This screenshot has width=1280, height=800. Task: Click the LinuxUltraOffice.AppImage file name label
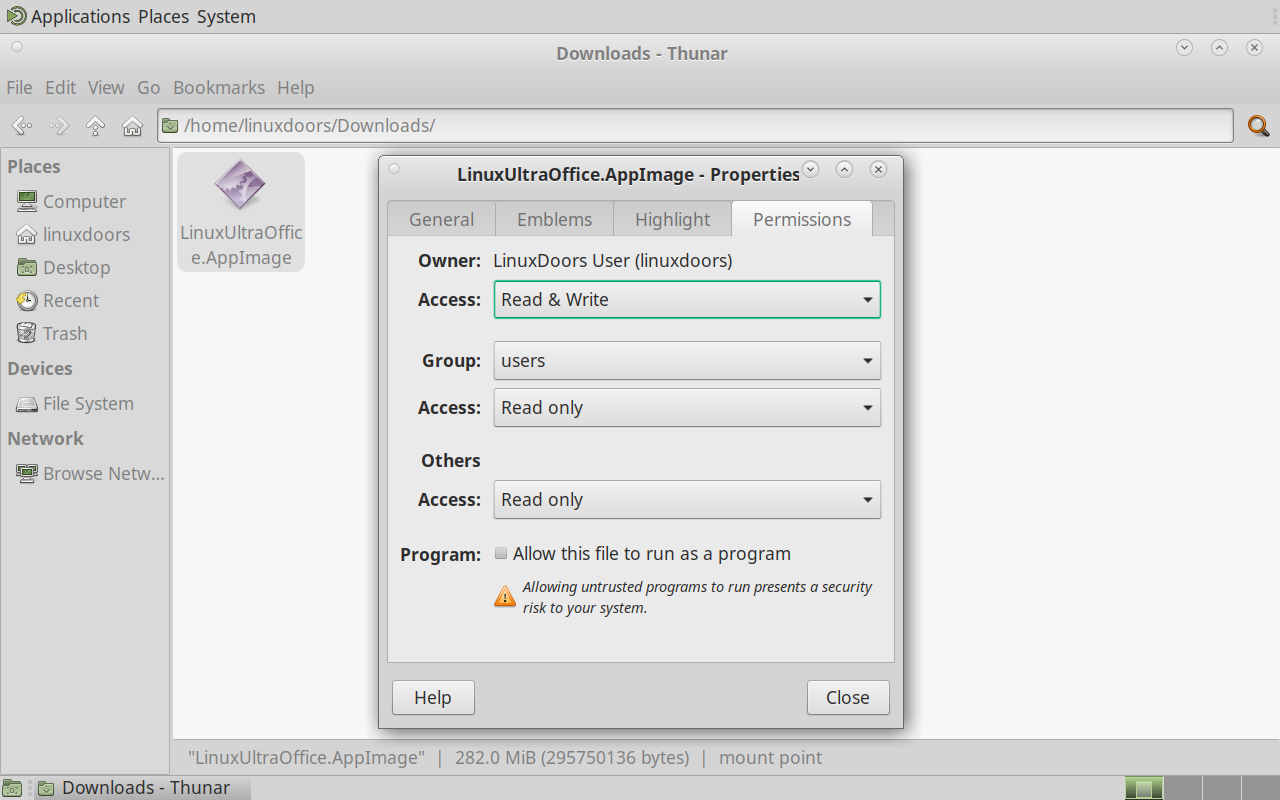(x=241, y=245)
